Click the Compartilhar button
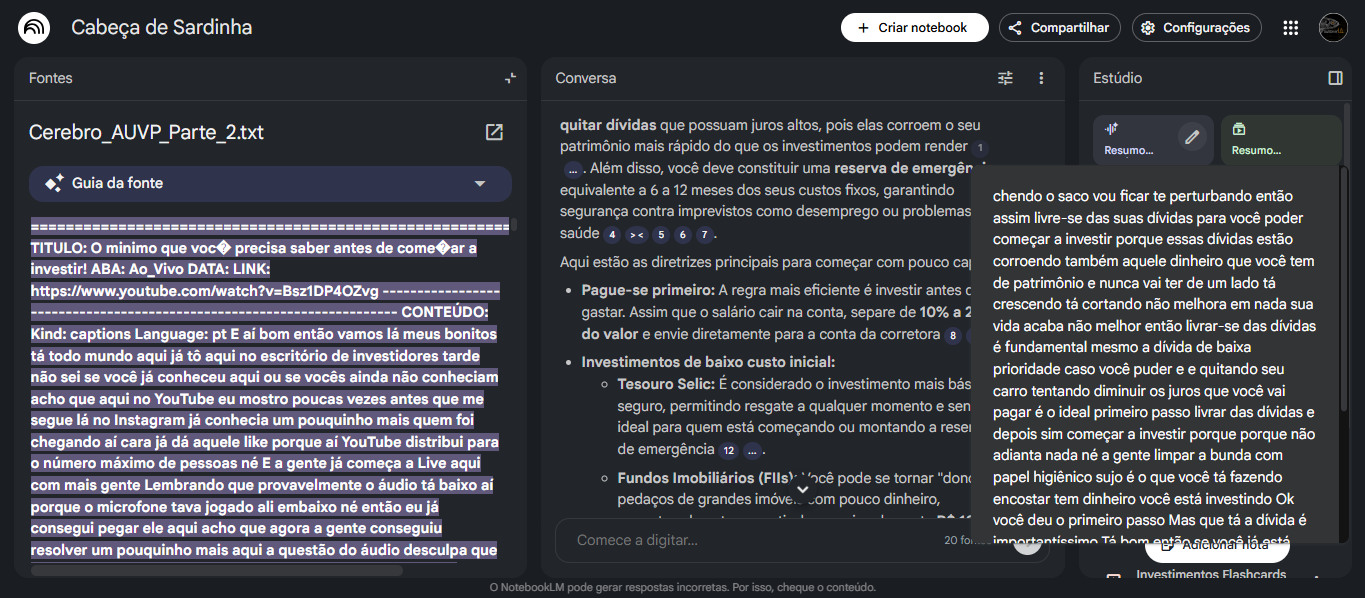 (1060, 28)
